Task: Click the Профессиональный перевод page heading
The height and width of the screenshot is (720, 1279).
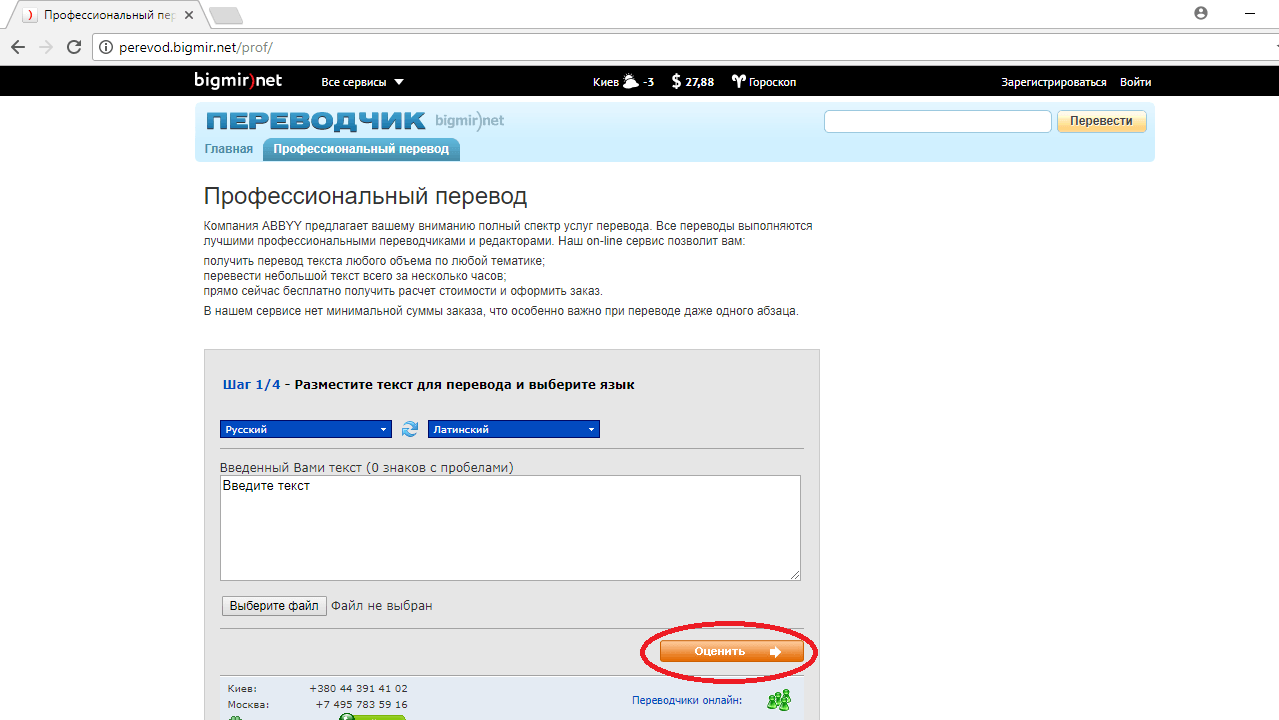Action: coord(365,196)
